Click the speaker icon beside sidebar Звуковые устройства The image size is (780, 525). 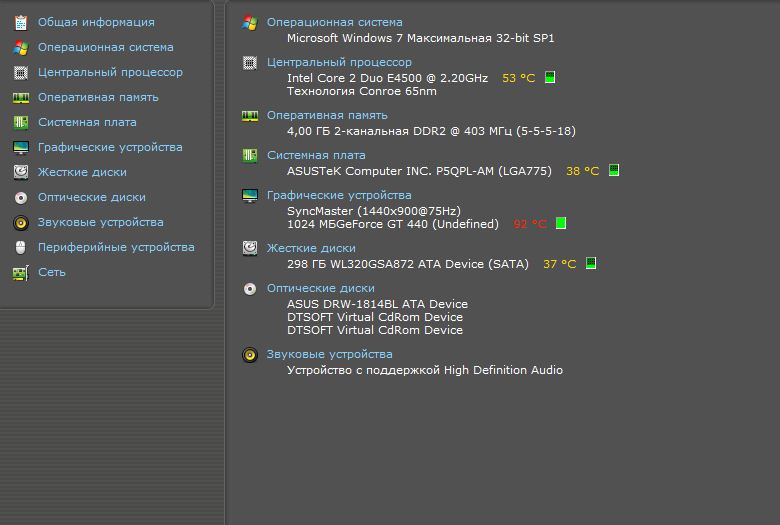click(20, 222)
